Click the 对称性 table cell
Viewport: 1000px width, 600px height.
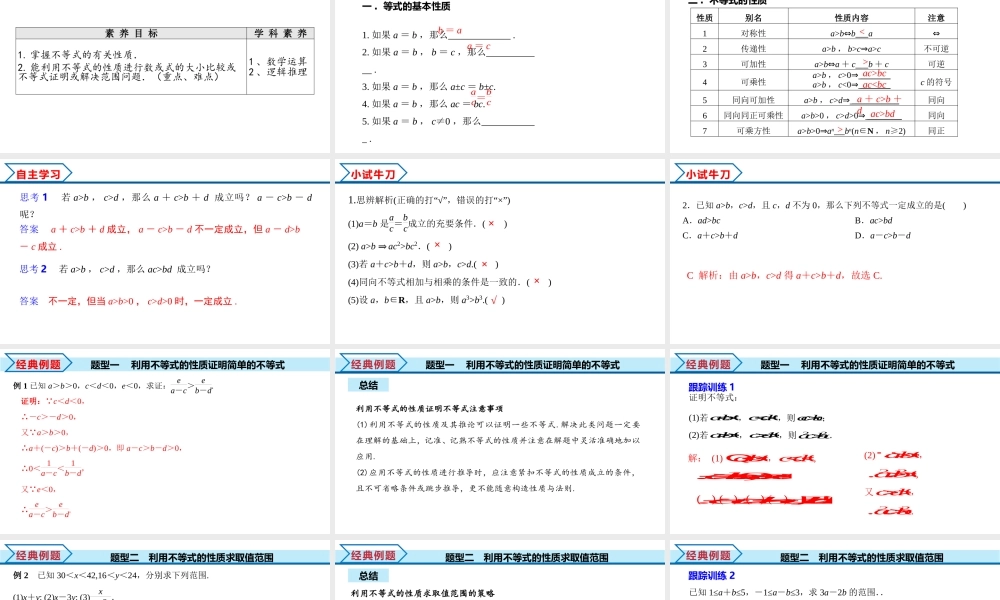(753, 33)
